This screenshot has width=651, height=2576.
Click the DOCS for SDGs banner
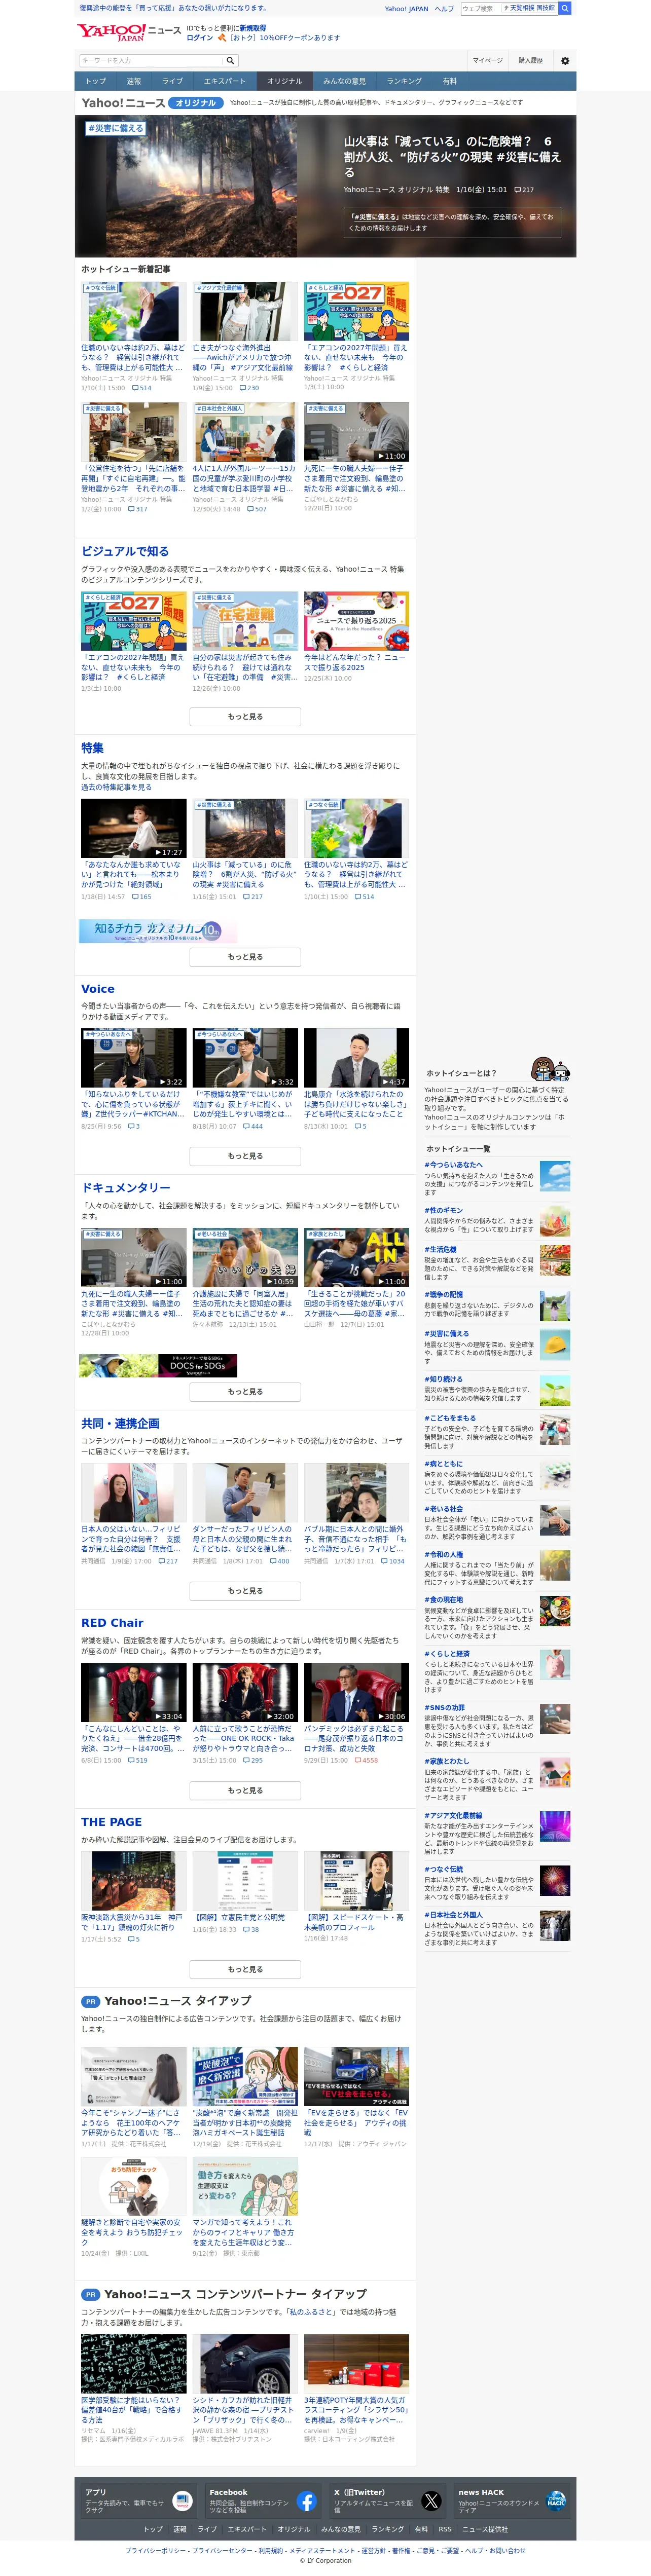click(157, 1365)
